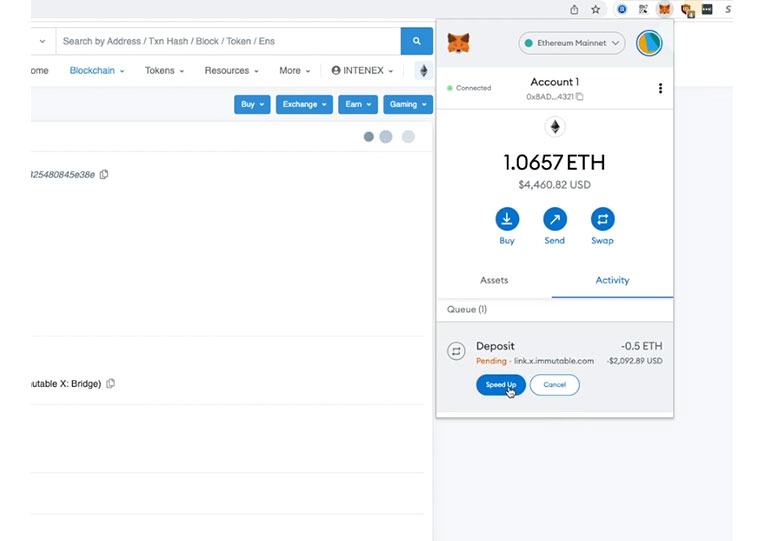
Task: Click the Deposit transaction swap icon
Action: [456, 351]
